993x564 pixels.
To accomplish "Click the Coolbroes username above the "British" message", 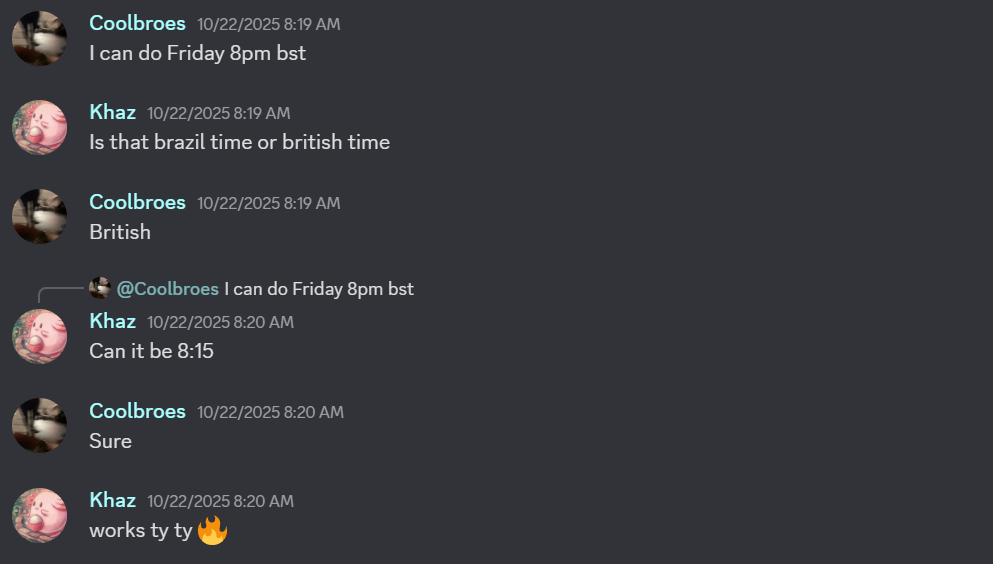I will 137,202.
